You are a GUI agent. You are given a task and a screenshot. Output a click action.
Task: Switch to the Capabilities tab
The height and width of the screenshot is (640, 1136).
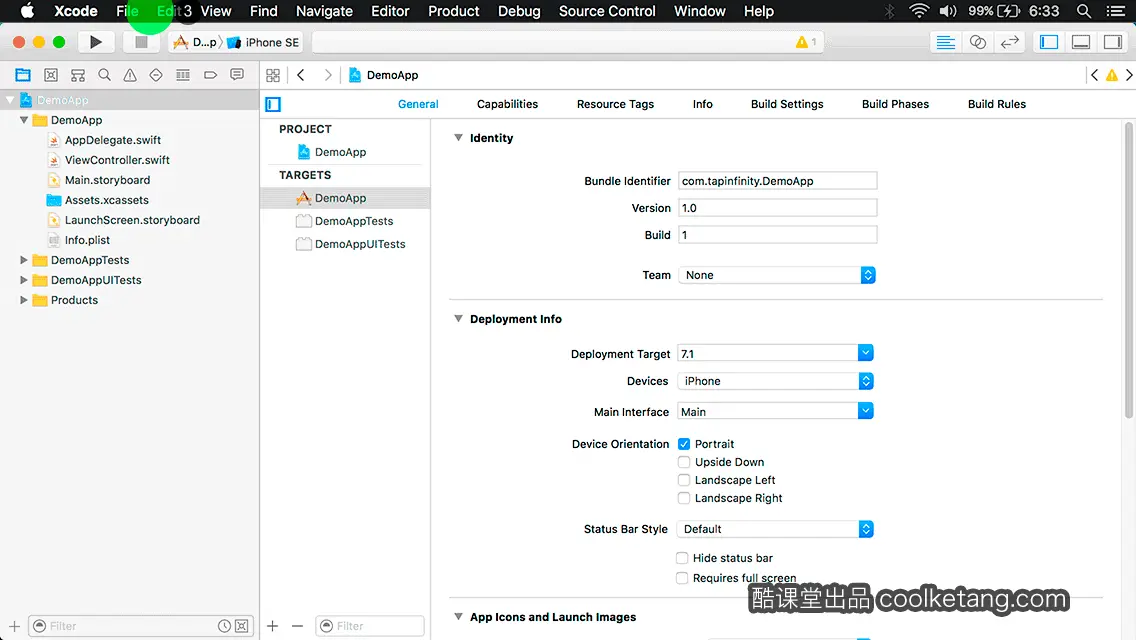507,104
